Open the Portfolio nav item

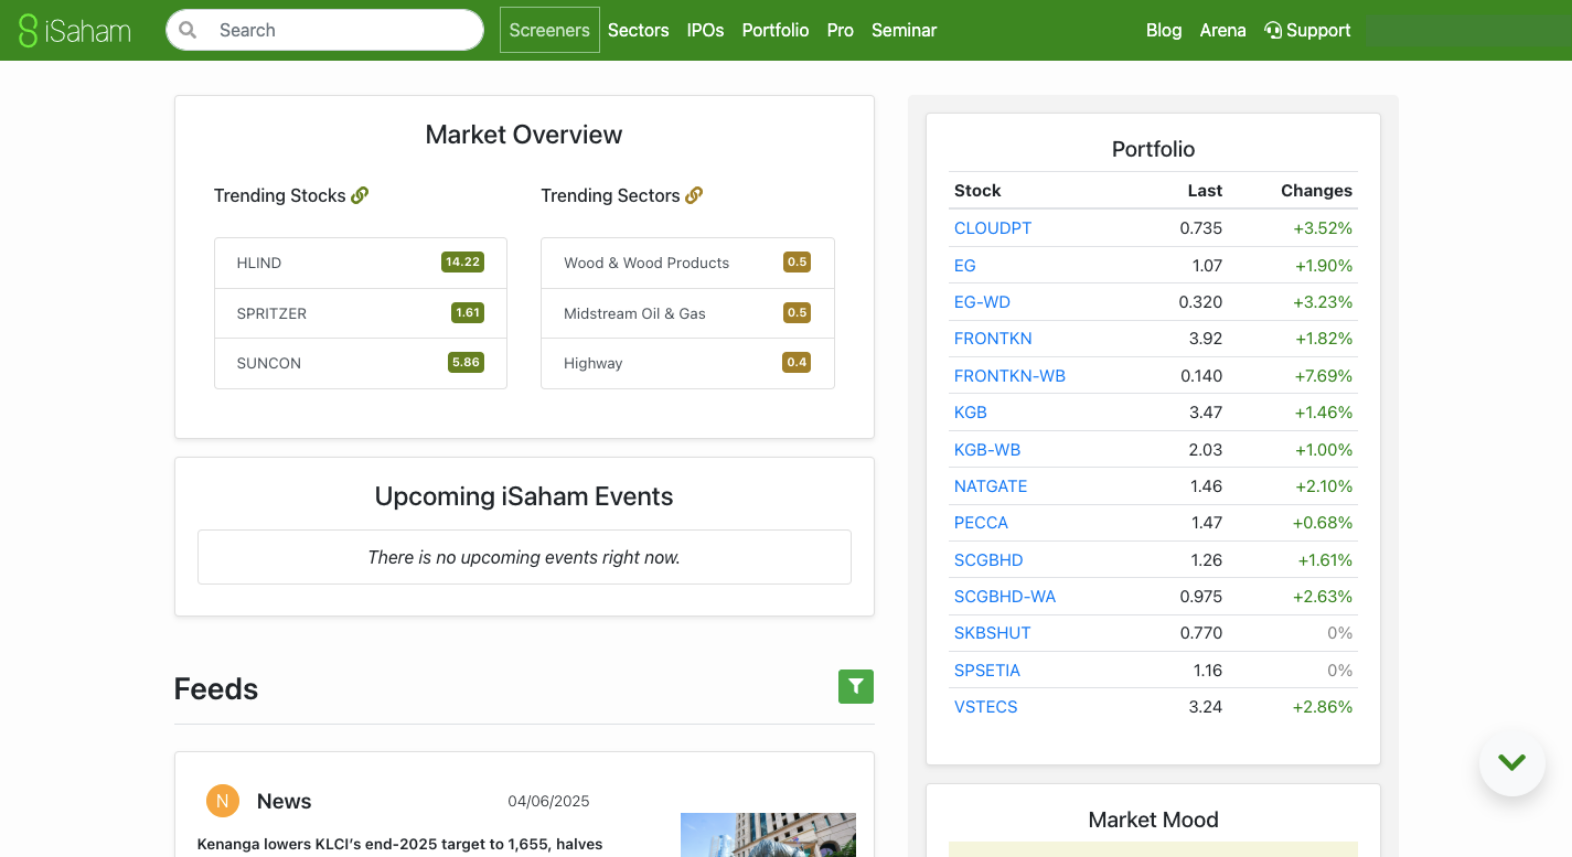click(775, 30)
